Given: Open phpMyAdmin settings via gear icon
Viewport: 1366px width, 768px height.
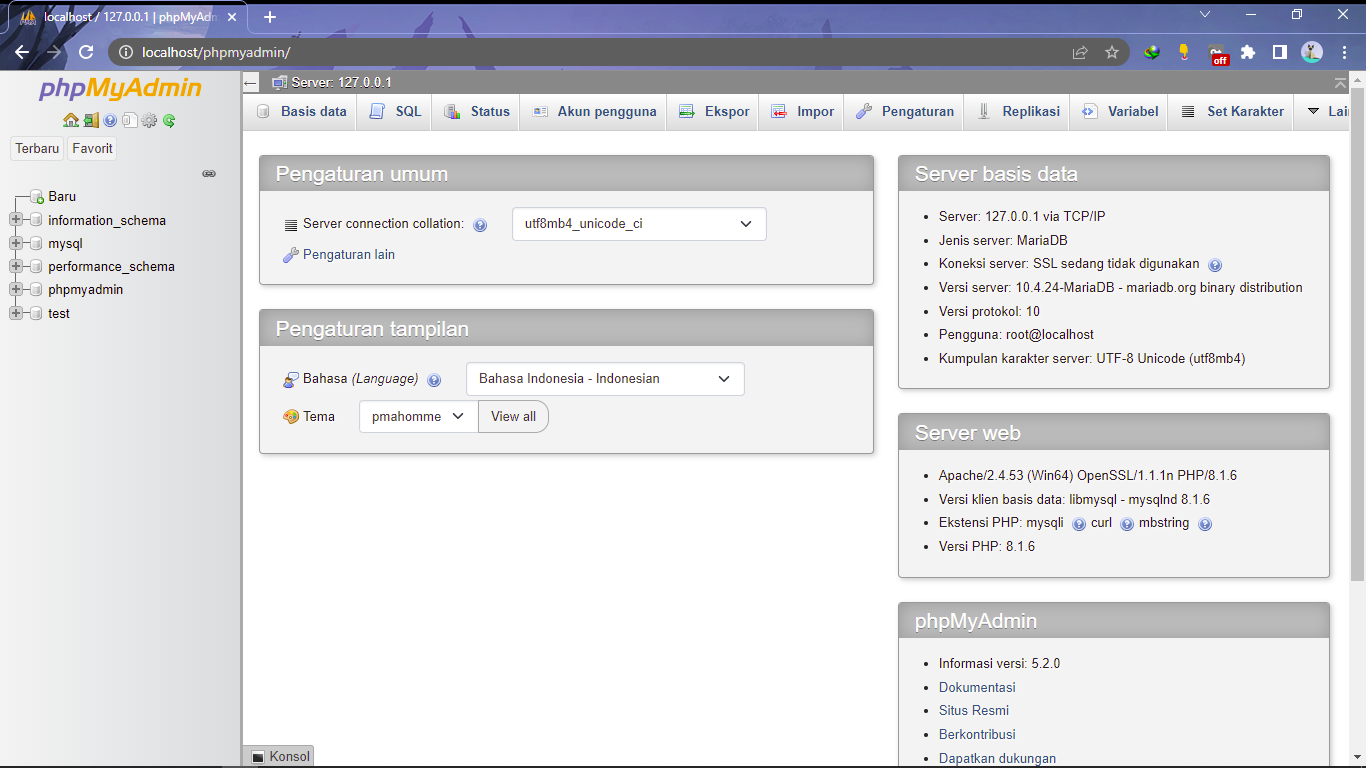Looking at the screenshot, I should [148, 120].
